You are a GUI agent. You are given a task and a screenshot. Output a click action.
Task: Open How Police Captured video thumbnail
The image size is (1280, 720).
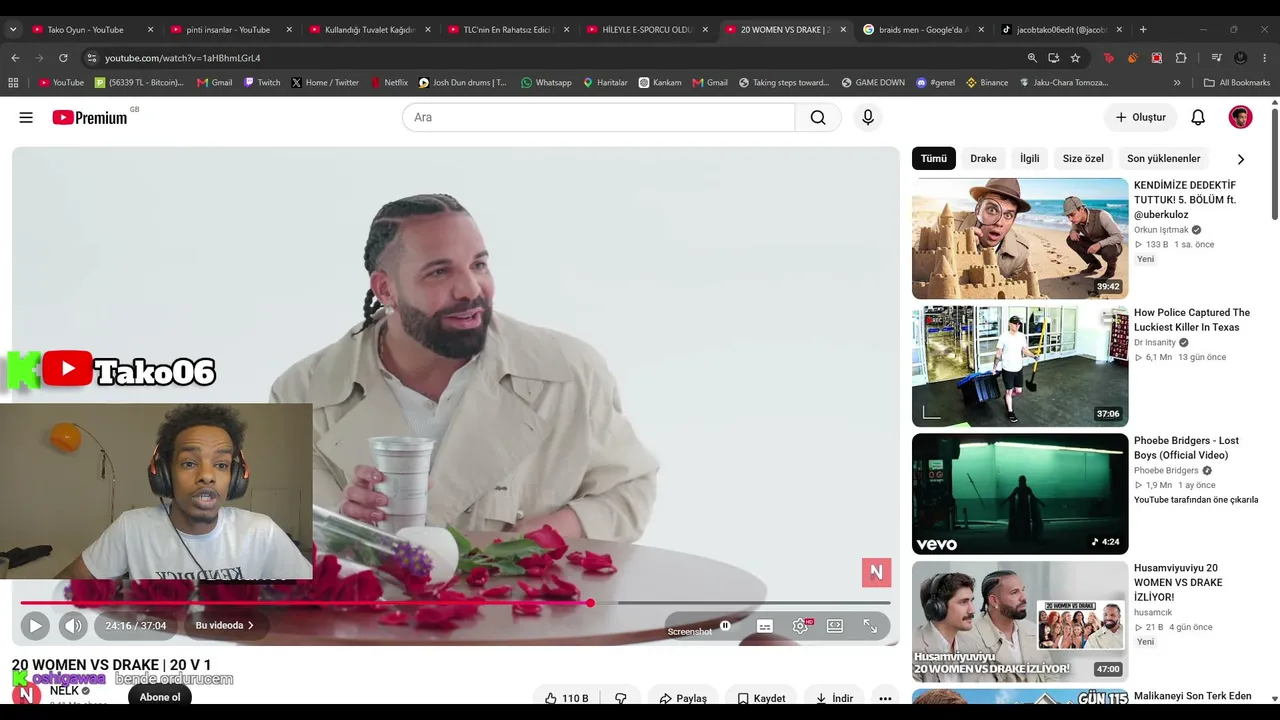tap(1020, 366)
